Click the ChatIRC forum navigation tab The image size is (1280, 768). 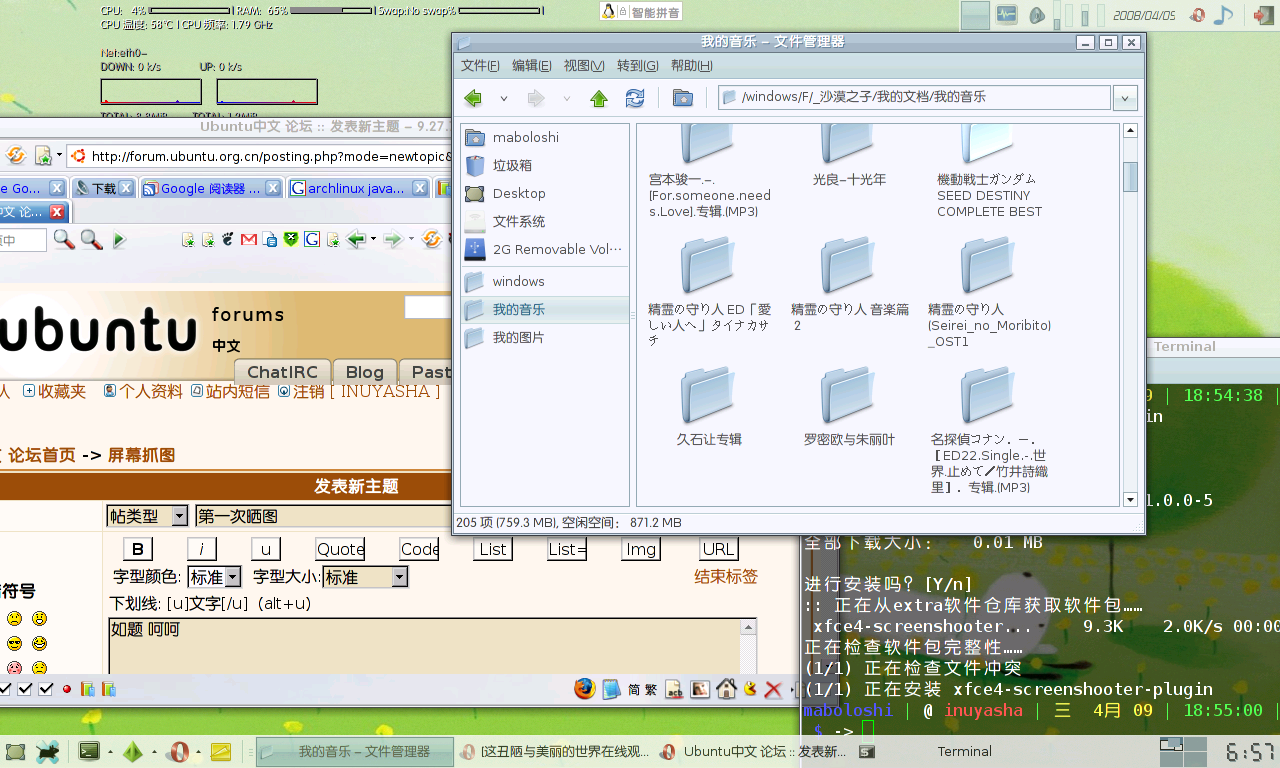(x=283, y=372)
